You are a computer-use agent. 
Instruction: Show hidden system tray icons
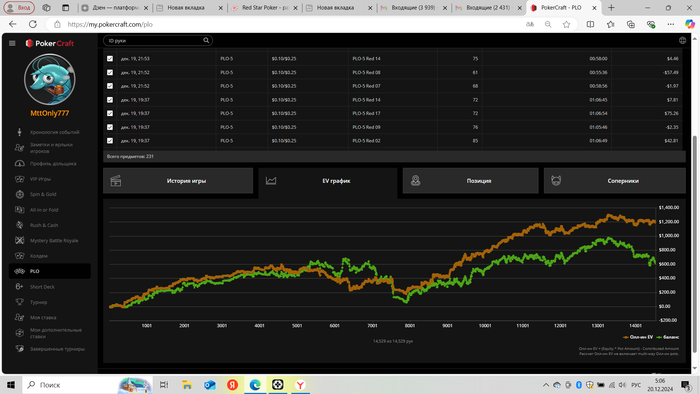pos(546,385)
